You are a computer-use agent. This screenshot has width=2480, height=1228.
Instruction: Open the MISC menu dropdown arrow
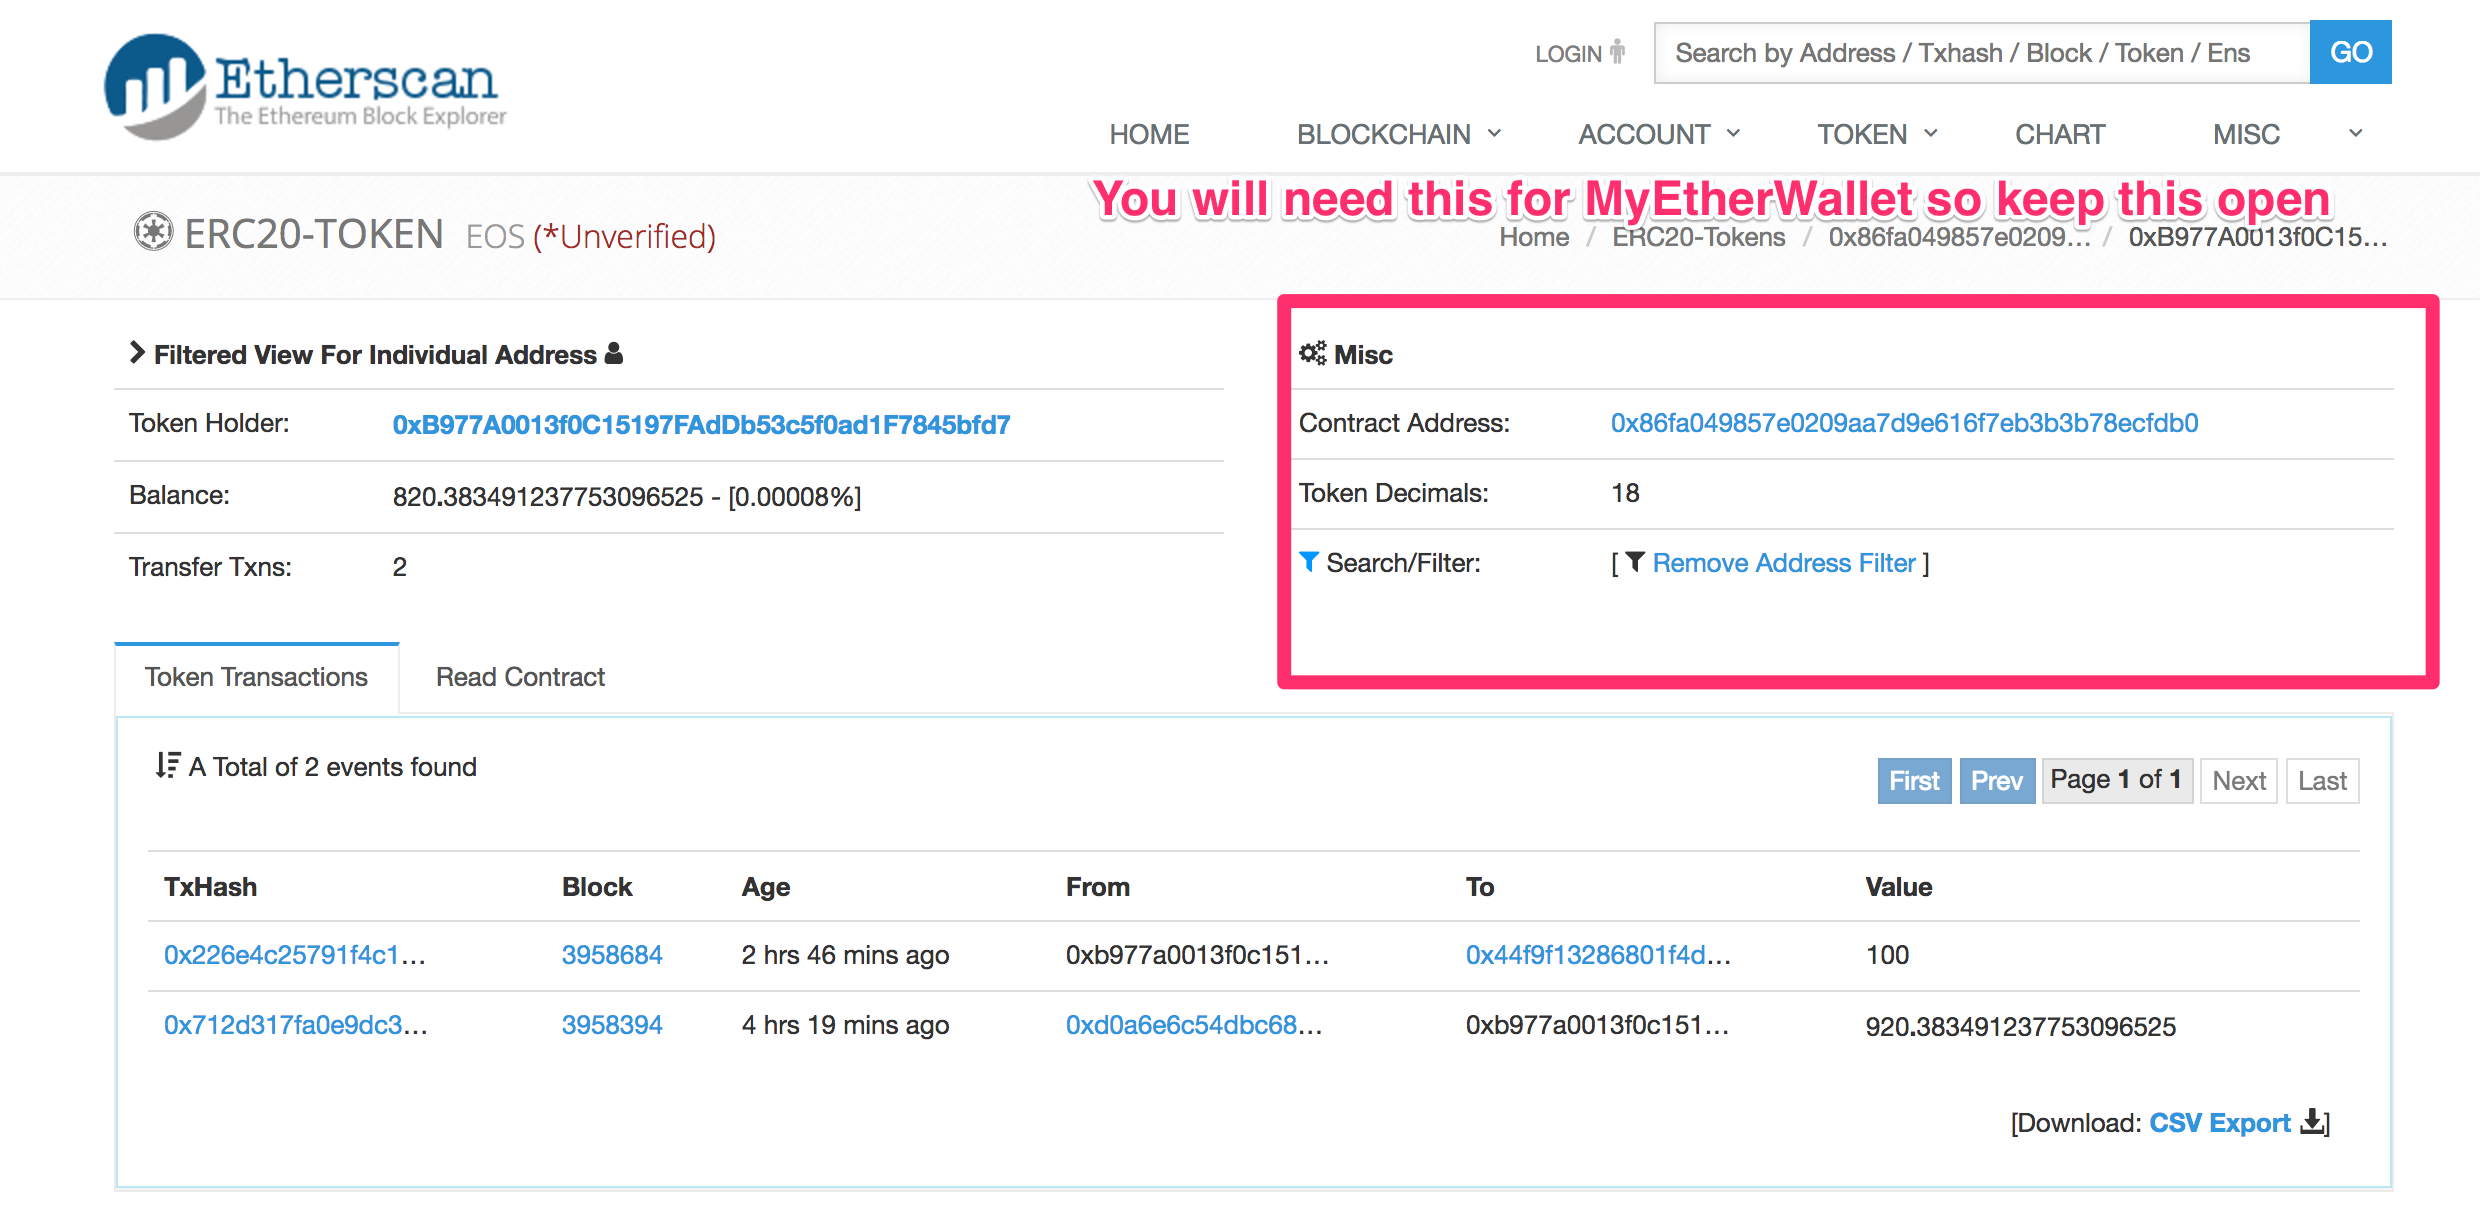(x=2356, y=133)
